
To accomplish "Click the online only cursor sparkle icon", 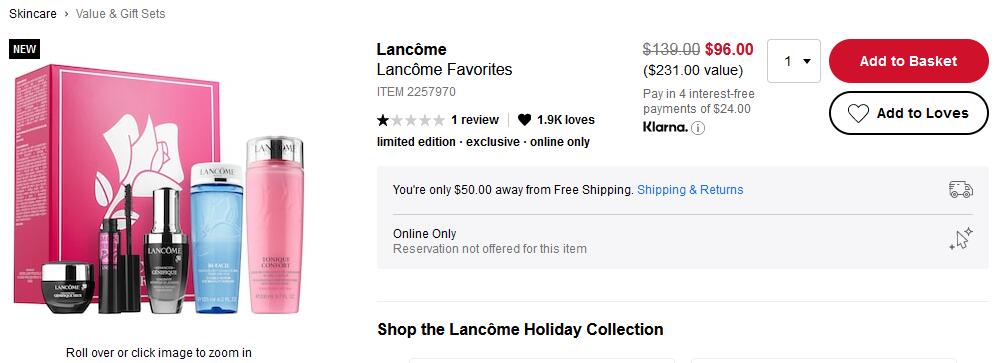I will point(961,238).
